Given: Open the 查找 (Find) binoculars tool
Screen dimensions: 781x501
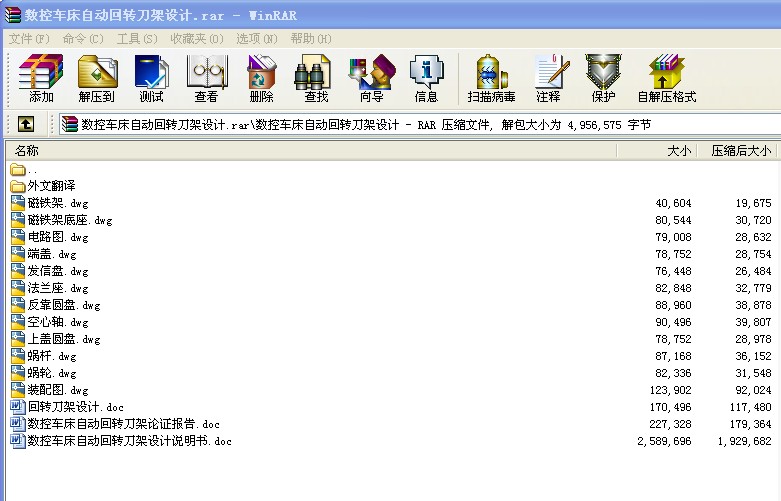Looking at the screenshot, I should tap(316, 78).
